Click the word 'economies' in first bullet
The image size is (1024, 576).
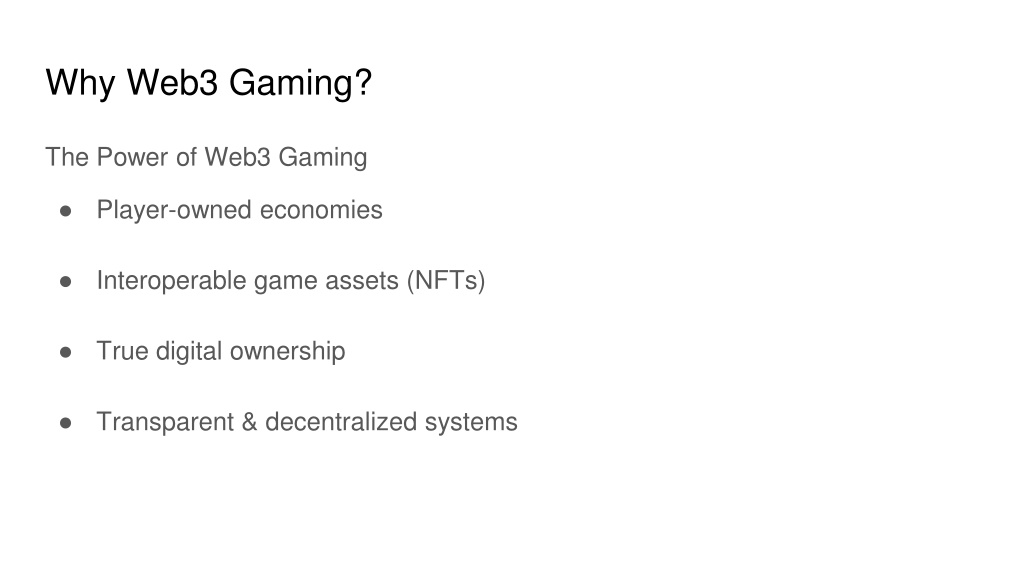(x=321, y=210)
